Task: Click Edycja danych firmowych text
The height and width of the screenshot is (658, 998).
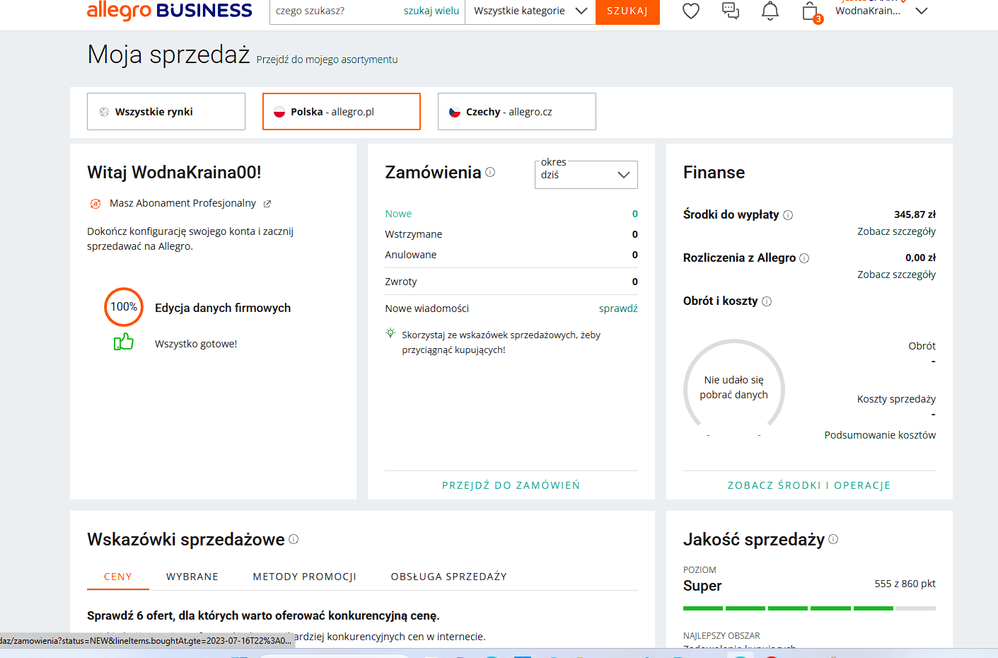Action: tap(223, 308)
